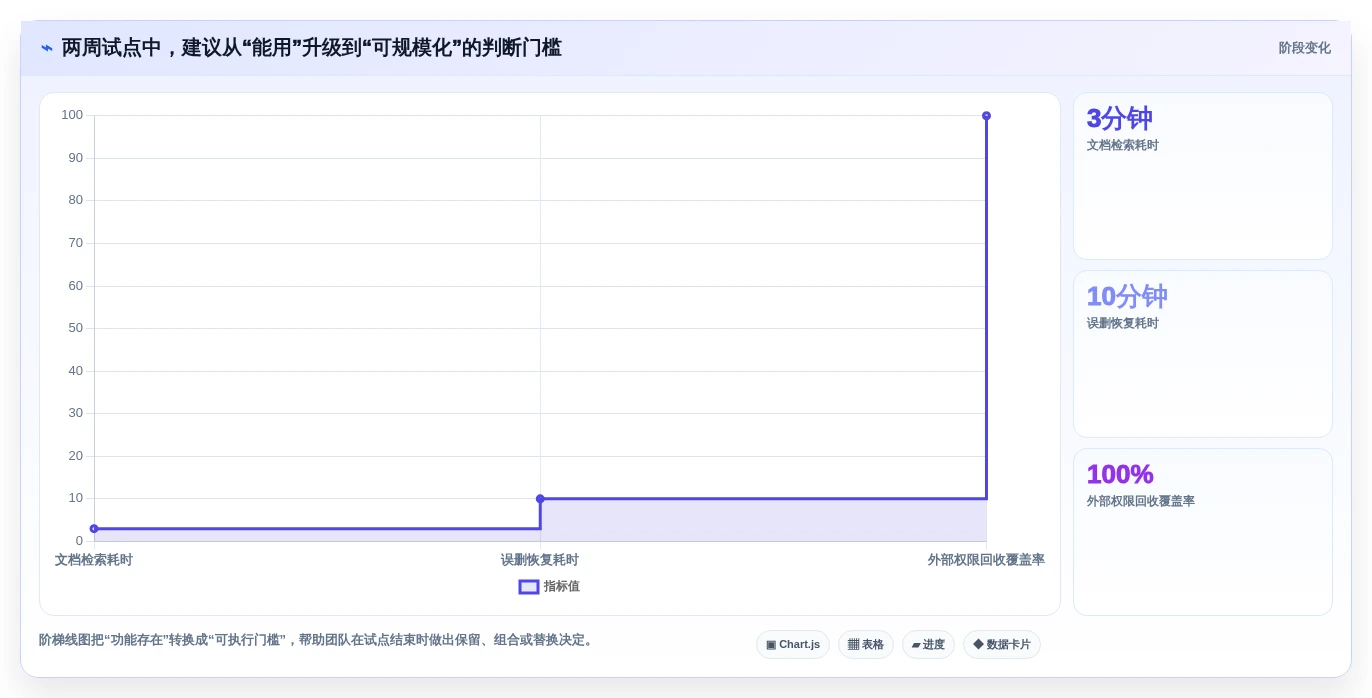Click x-axis label 误删恢复耗时

pos(540,560)
